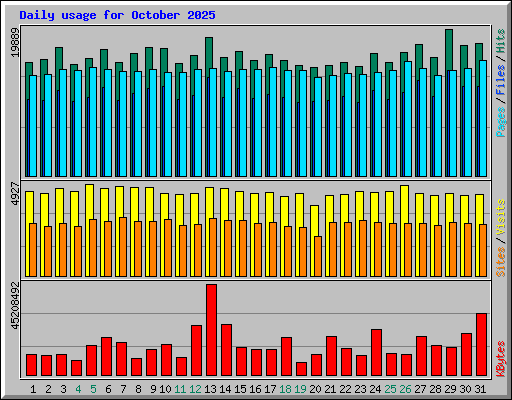
Task: Click the day 28 axis label
Action: [x=435, y=389]
